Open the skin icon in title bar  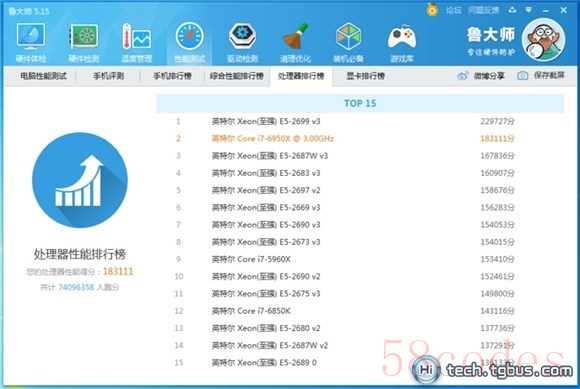512,10
